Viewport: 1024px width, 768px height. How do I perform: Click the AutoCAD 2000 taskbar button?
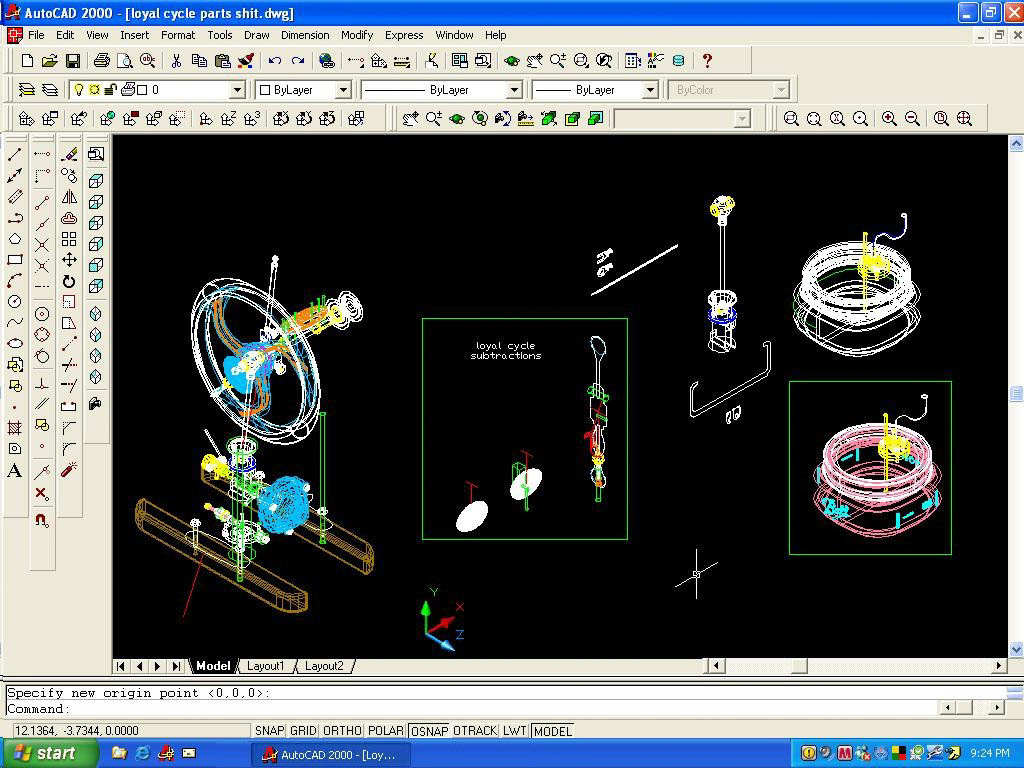(x=330, y=754)
